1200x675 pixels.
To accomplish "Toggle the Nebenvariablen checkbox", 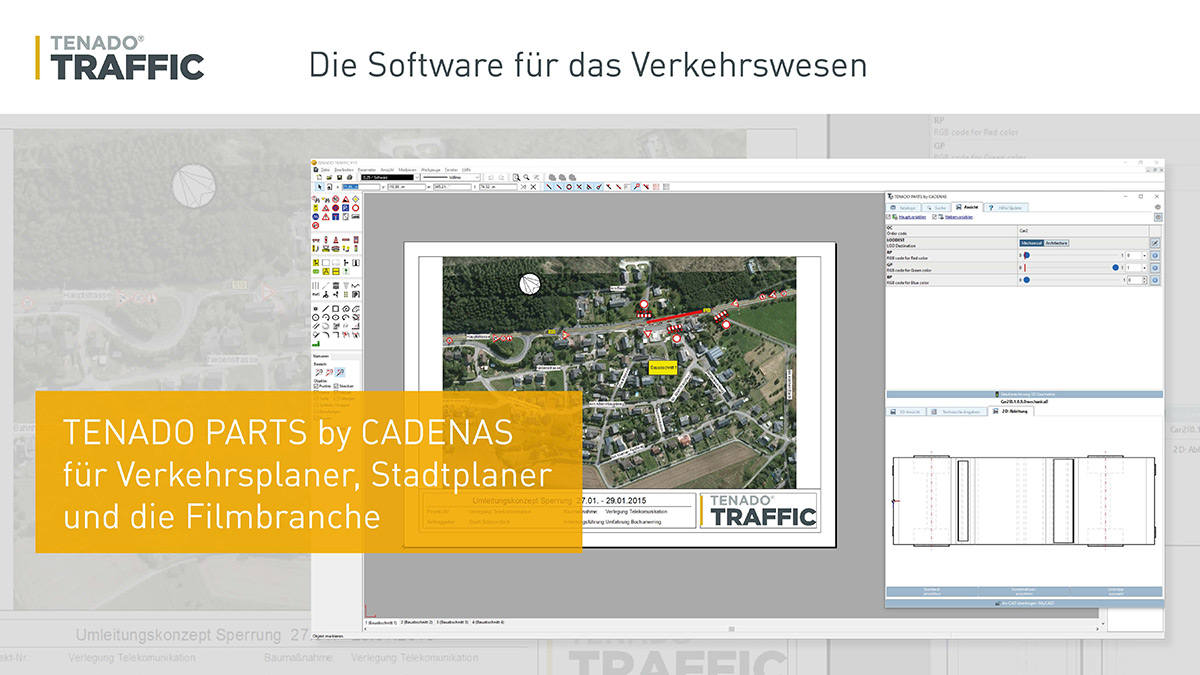I will click(934, 217).
